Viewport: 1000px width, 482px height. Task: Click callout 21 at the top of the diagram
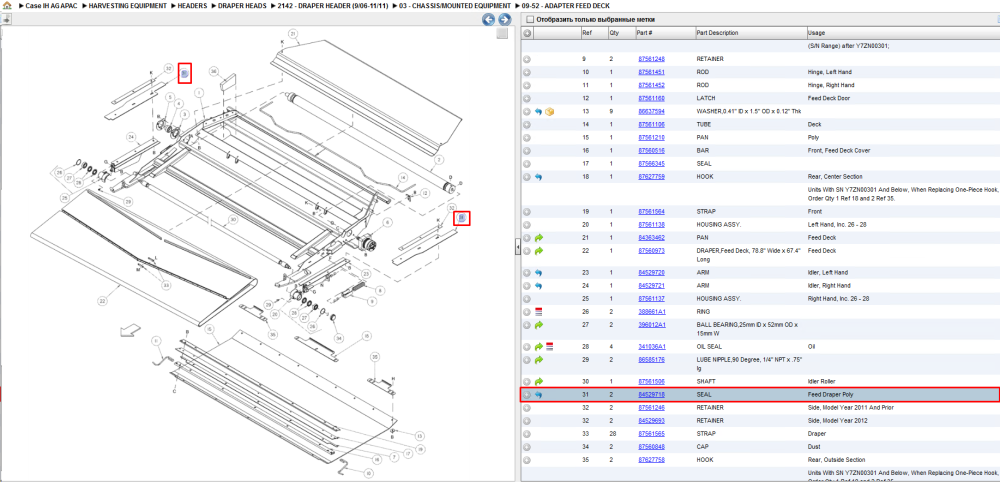point(293,33)
